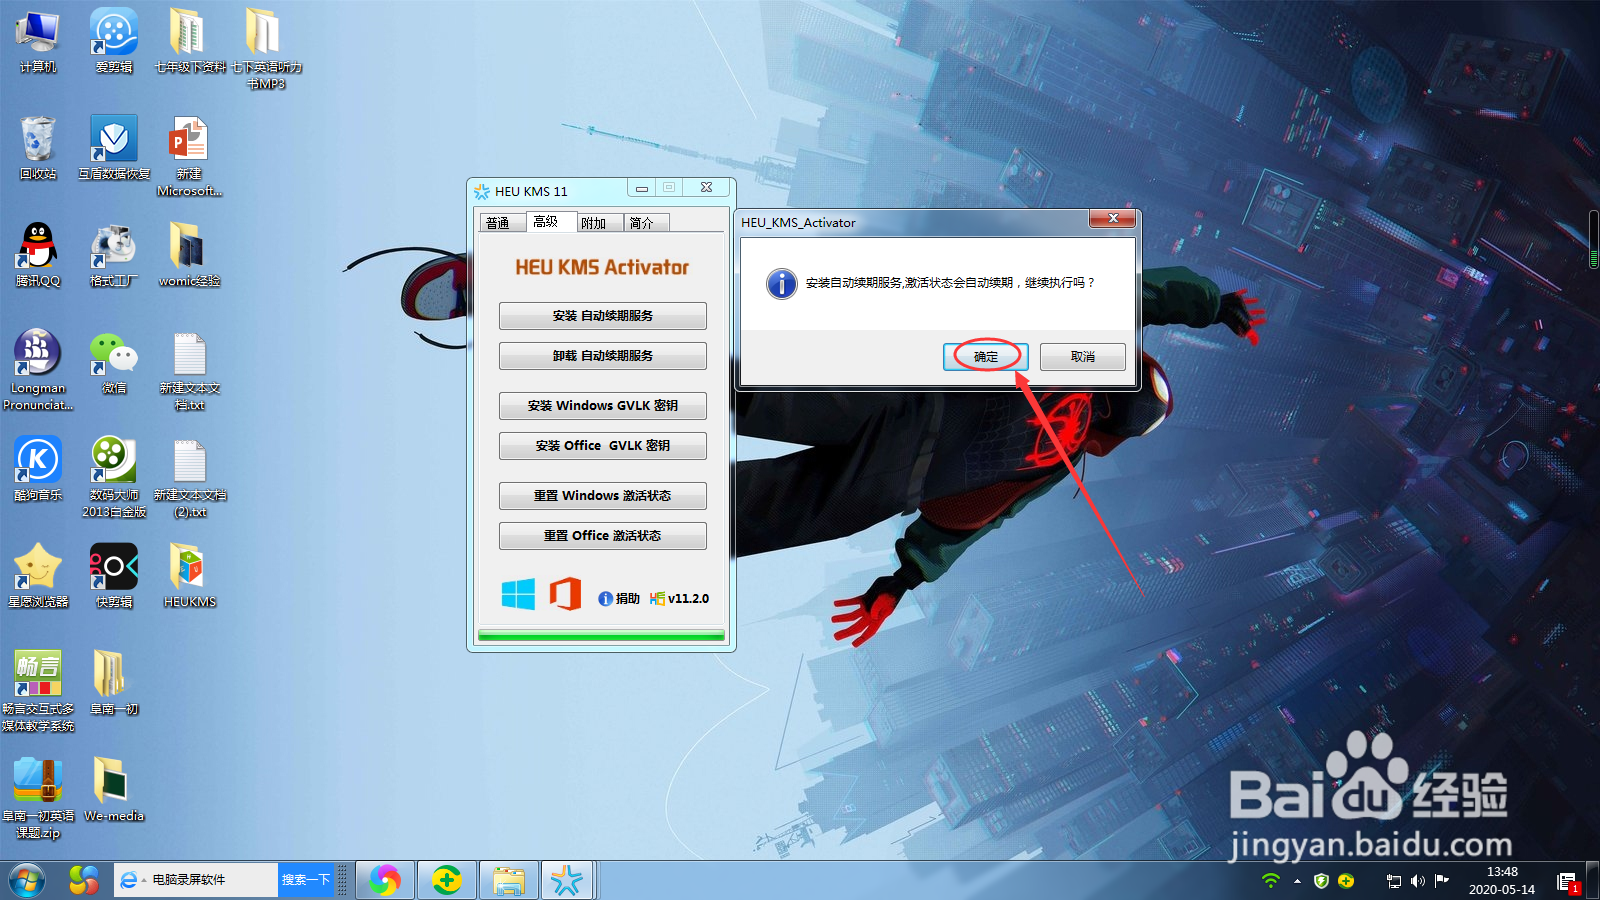Open the 格式工厂 shortcut

pyautogui.click(x=114, y=256)
